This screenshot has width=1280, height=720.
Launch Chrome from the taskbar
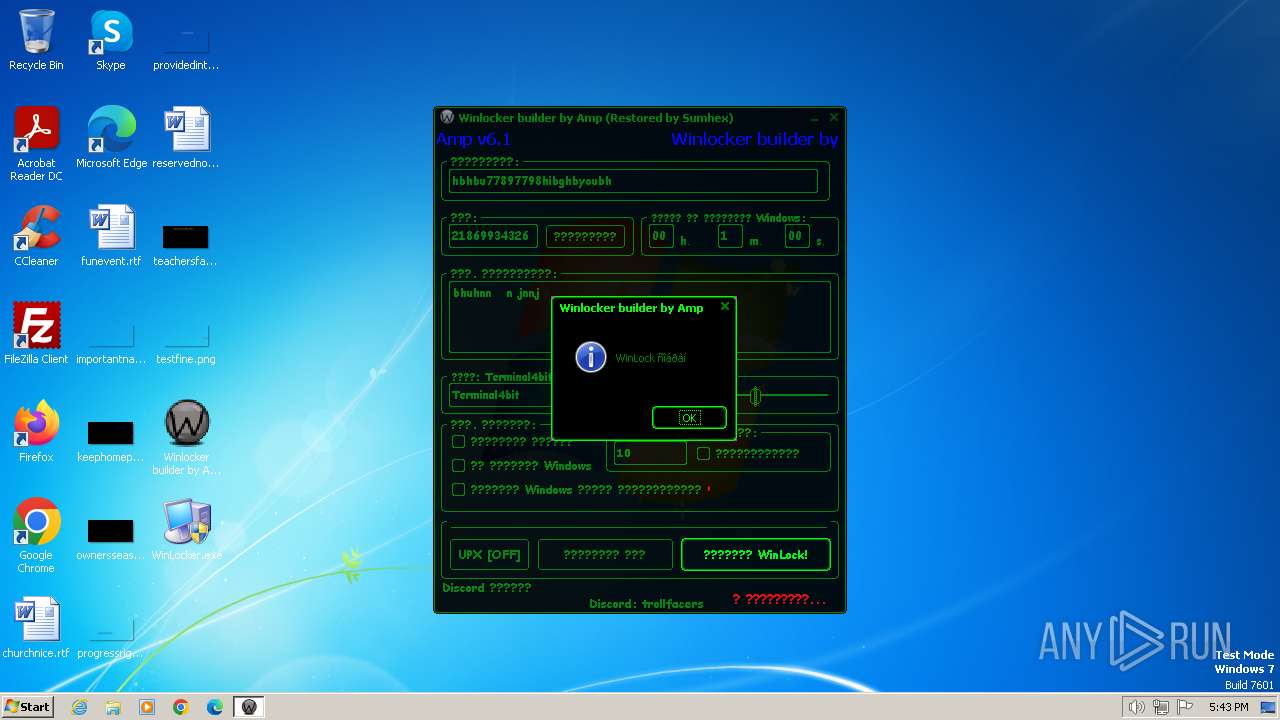tap(181, 707)
